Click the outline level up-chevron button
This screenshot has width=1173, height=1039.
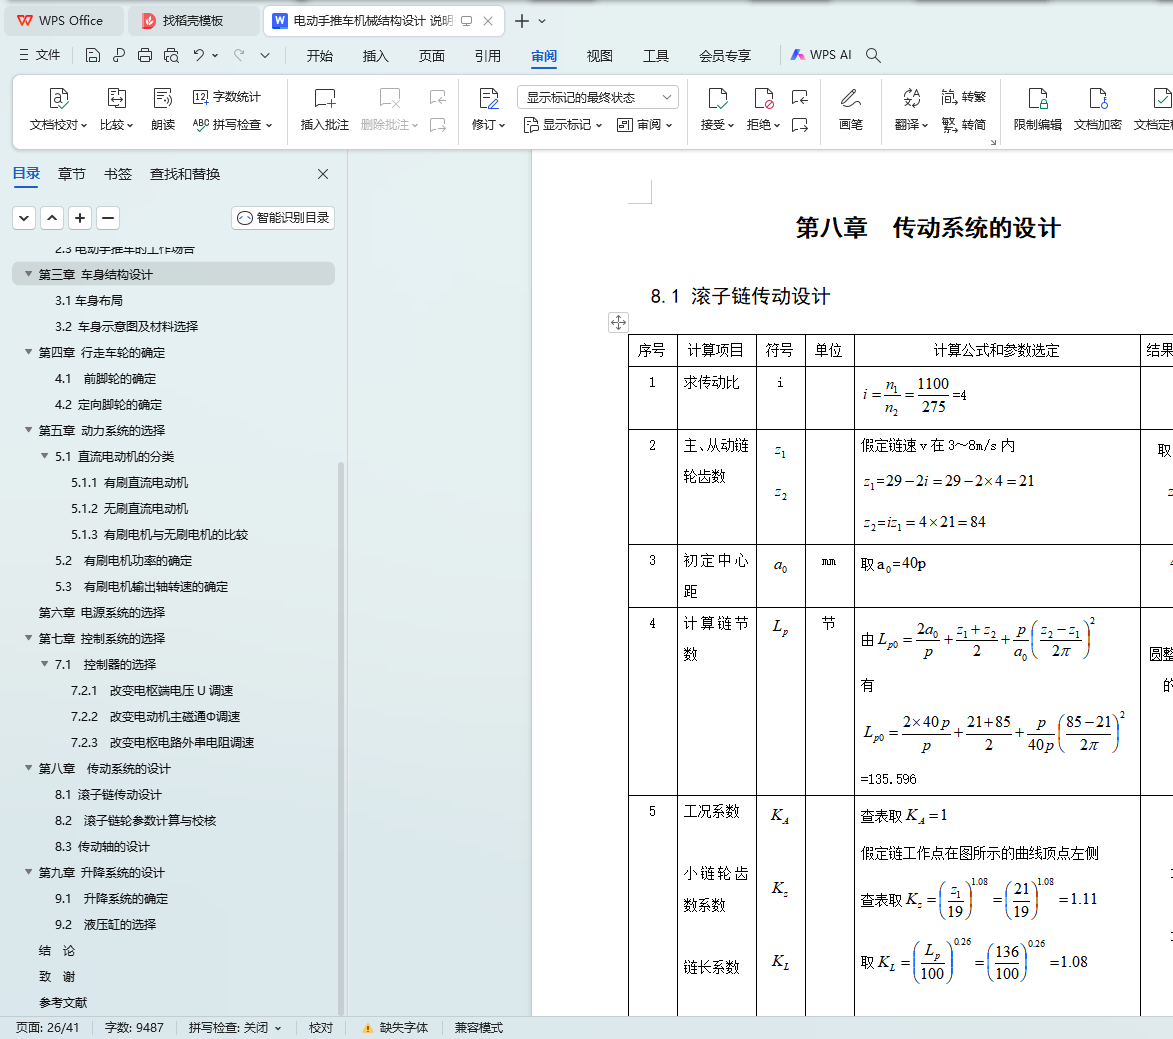(x=52, y=218)
